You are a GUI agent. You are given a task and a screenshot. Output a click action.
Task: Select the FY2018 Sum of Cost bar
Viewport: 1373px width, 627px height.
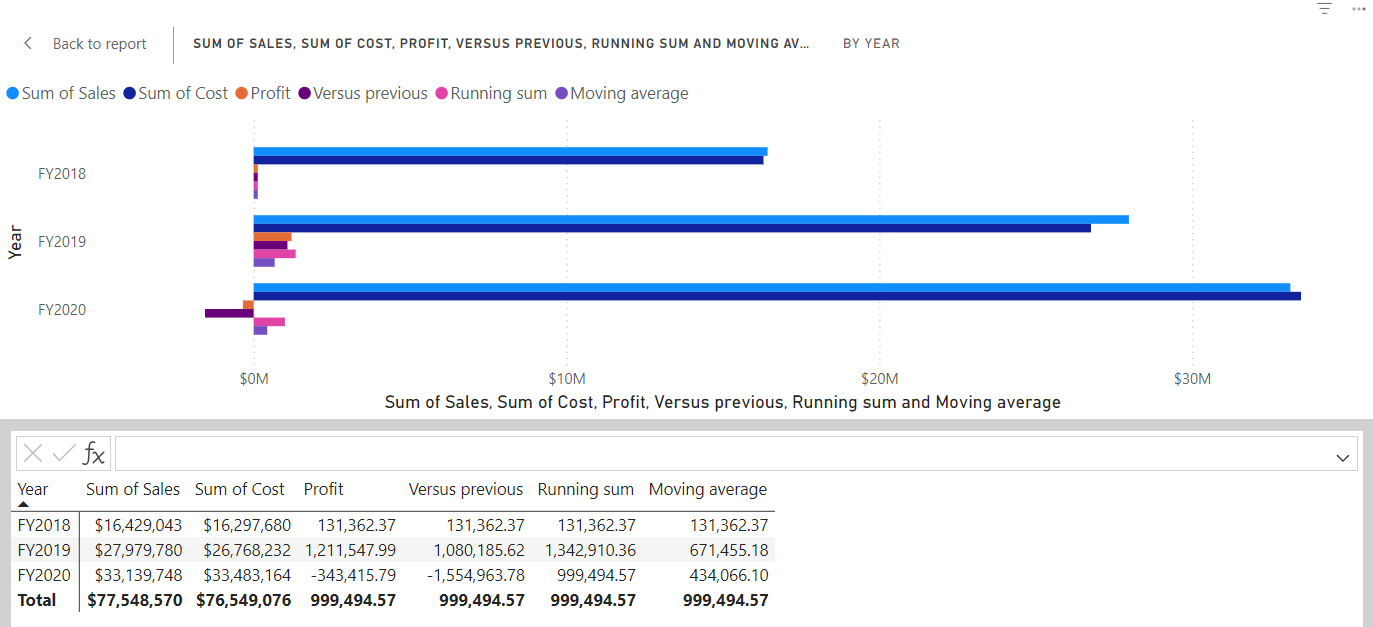pos(508,160)
